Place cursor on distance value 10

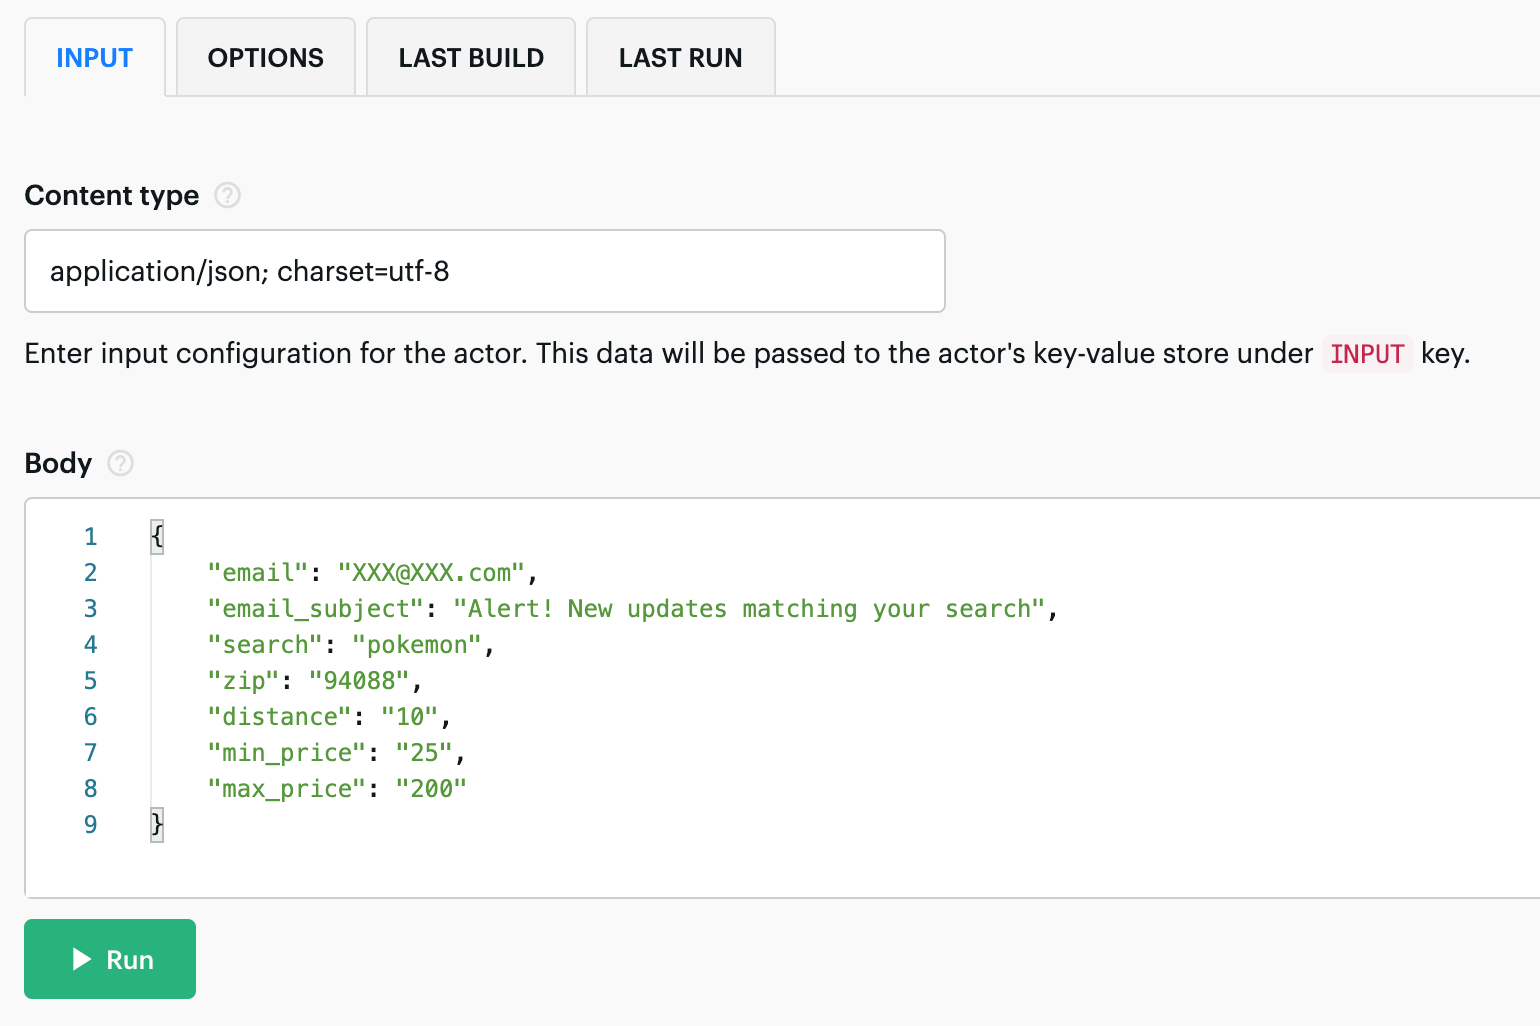410,717
